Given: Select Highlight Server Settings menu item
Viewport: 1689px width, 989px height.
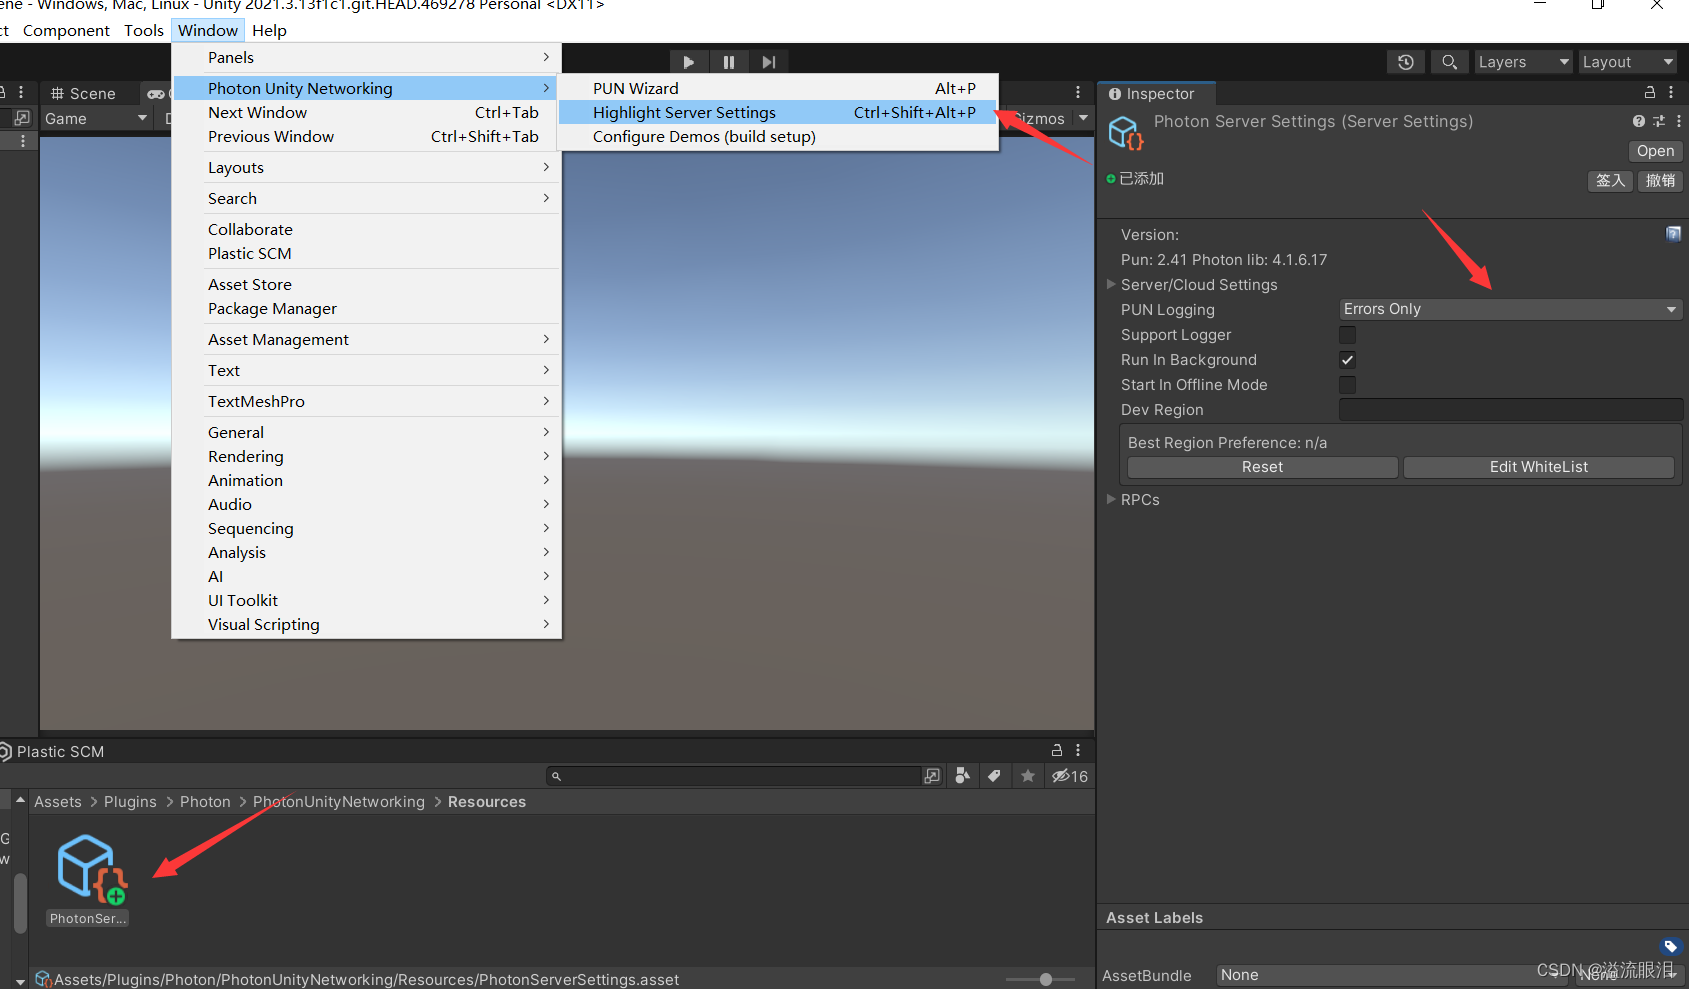Looking at the screenshot, I should [778, 113].
